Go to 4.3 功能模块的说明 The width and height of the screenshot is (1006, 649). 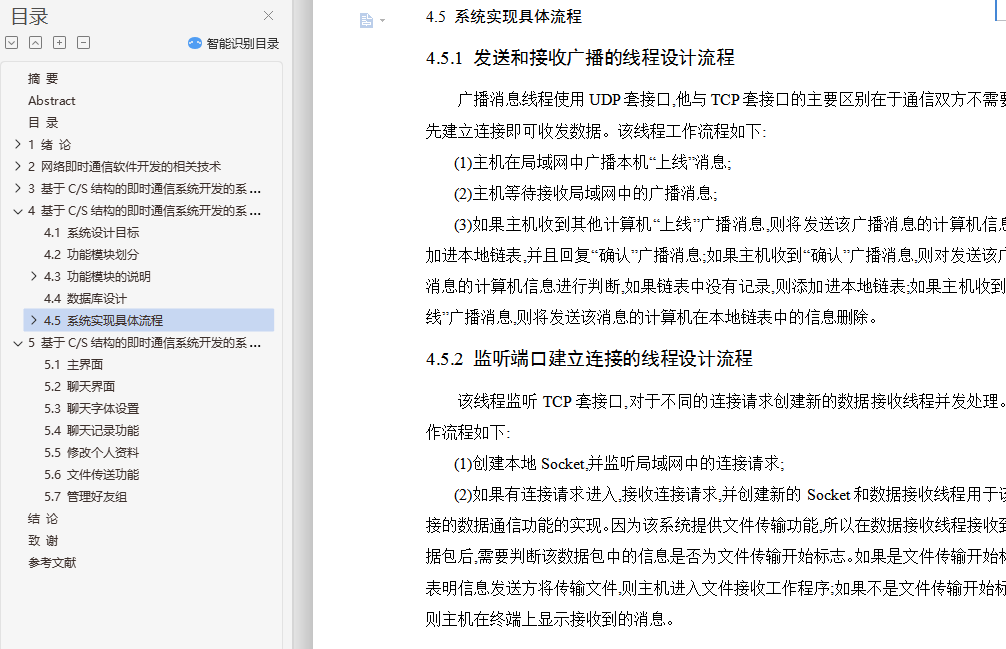(x=97, y=276)
